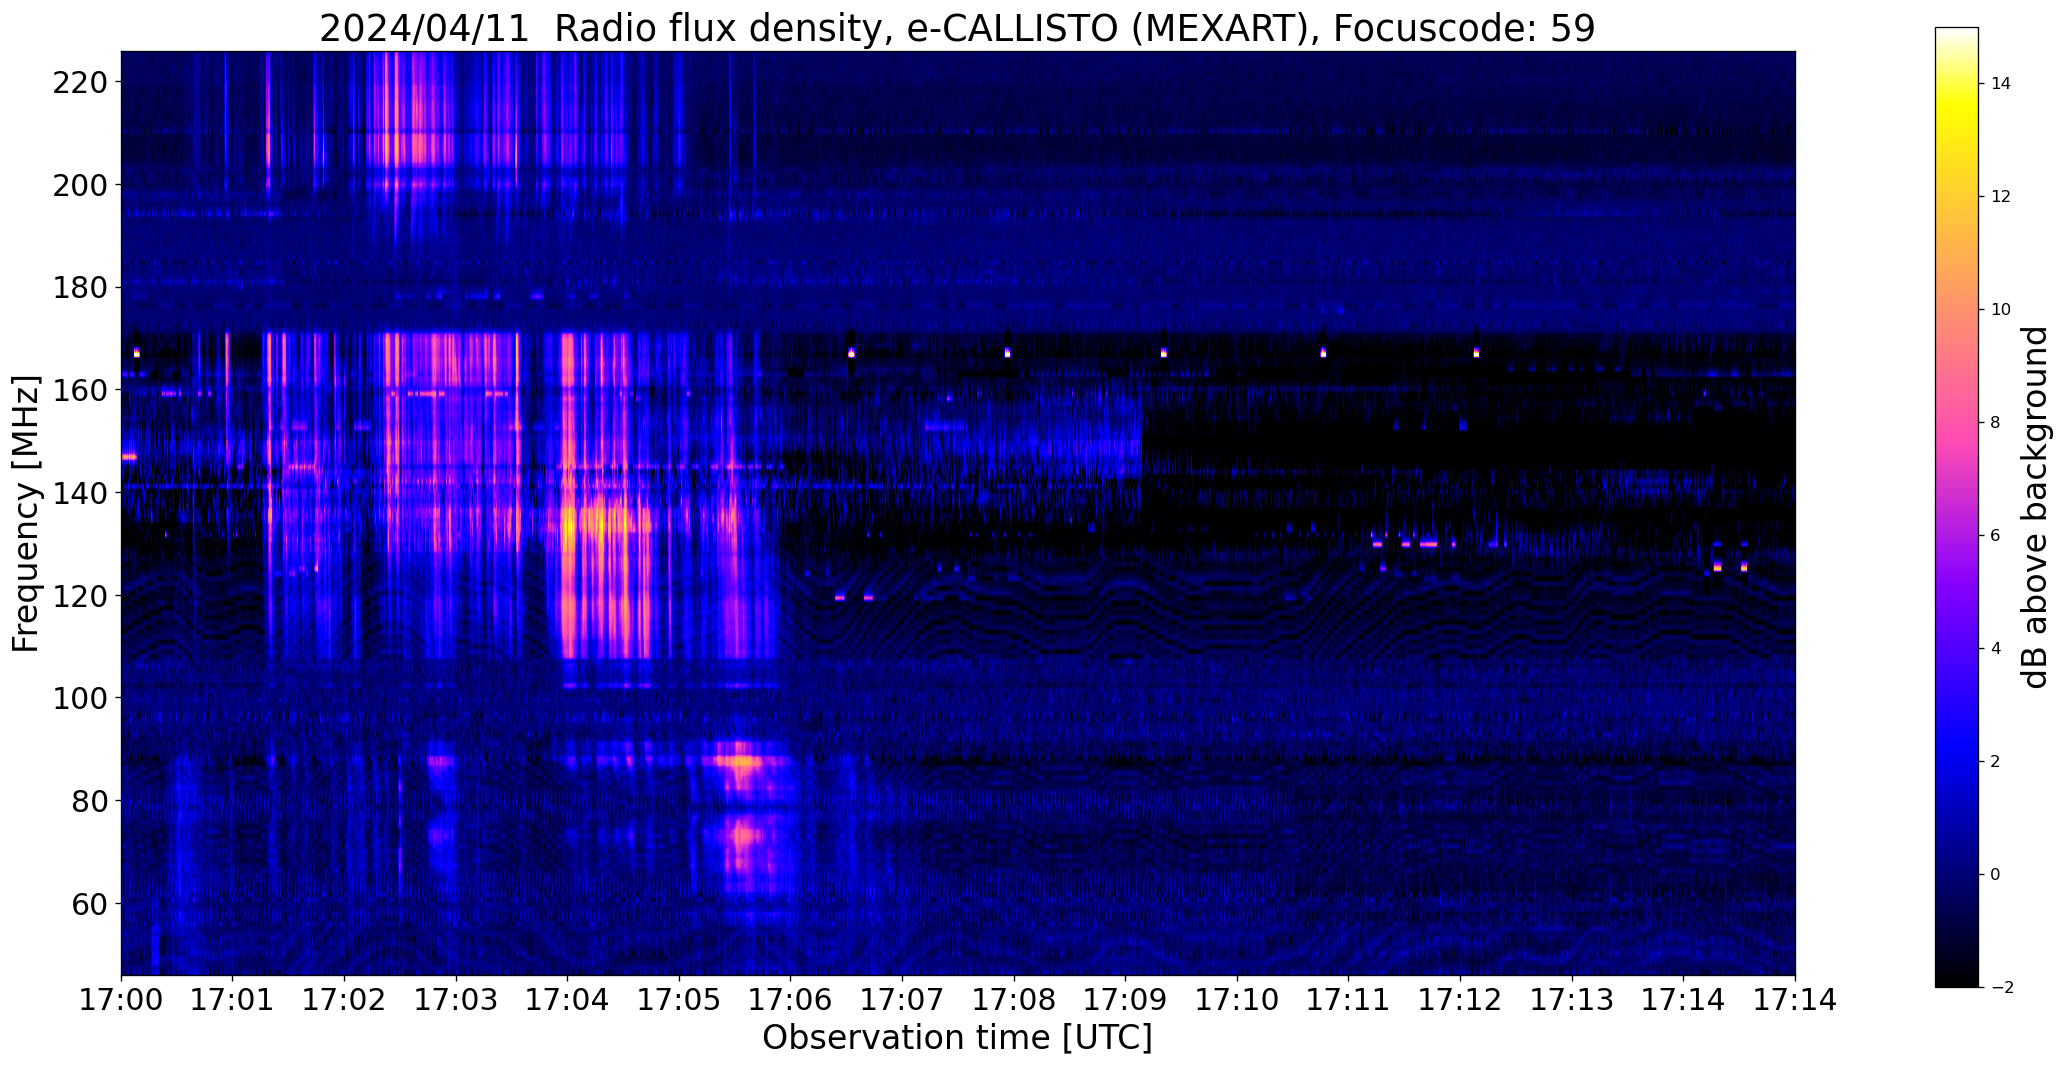Select the 17:10 time tick label
This screenshot has width=2066, height=1067.
1237,1001
